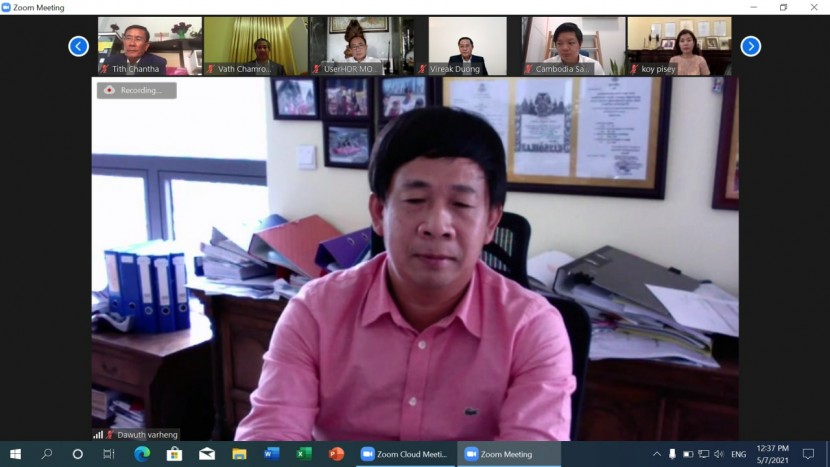Select koy pisey's video thumbnail
The width and height of the screenshot is (830, 467).
click(x=679, y=46)
